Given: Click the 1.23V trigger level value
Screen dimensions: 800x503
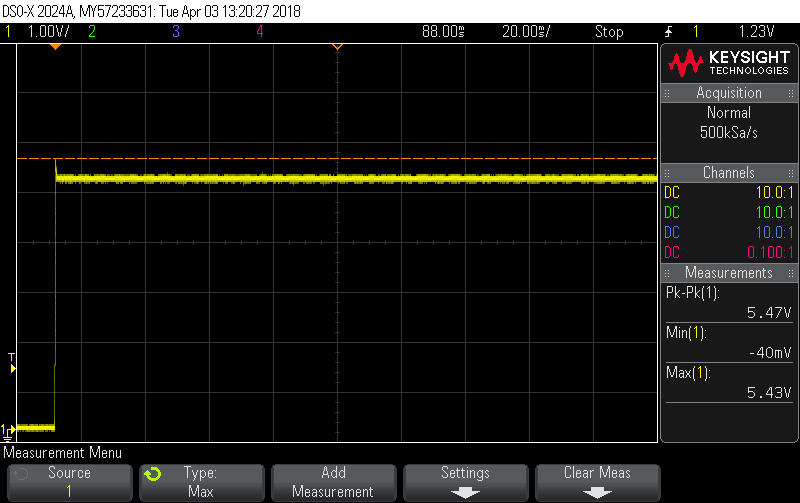Looking at the screenshot, I should pos(757,32).
